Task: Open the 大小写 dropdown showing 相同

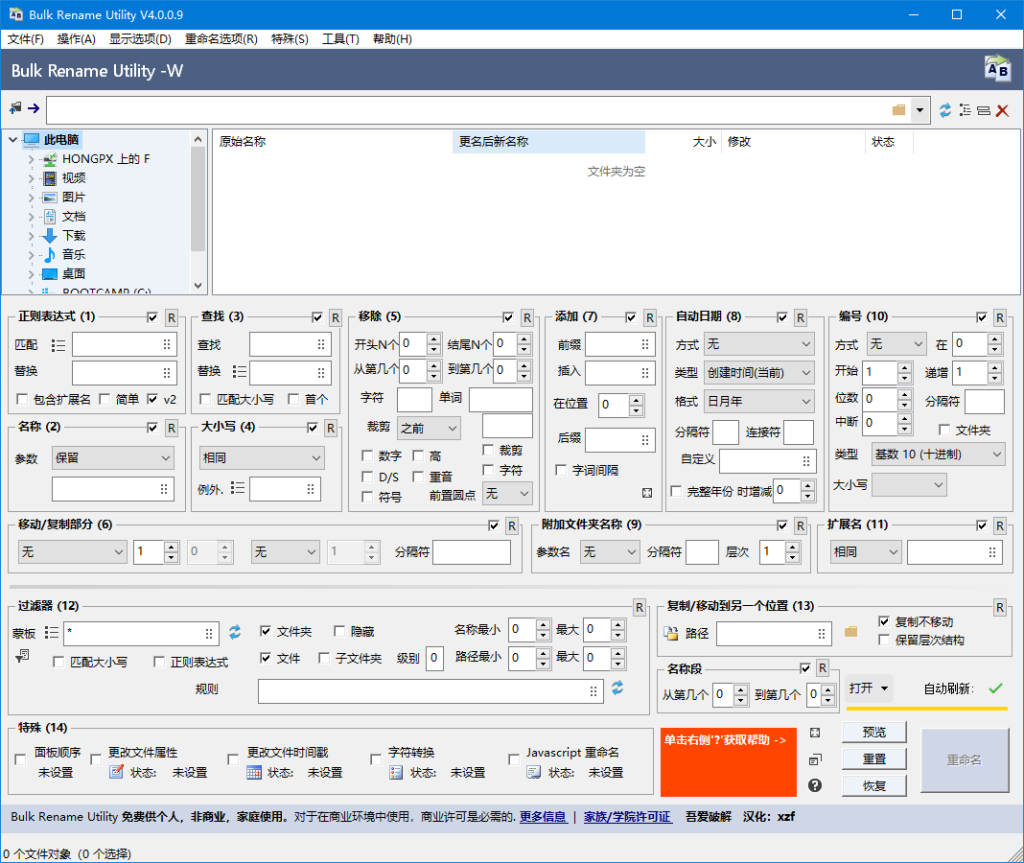Action: click(261, 458)
